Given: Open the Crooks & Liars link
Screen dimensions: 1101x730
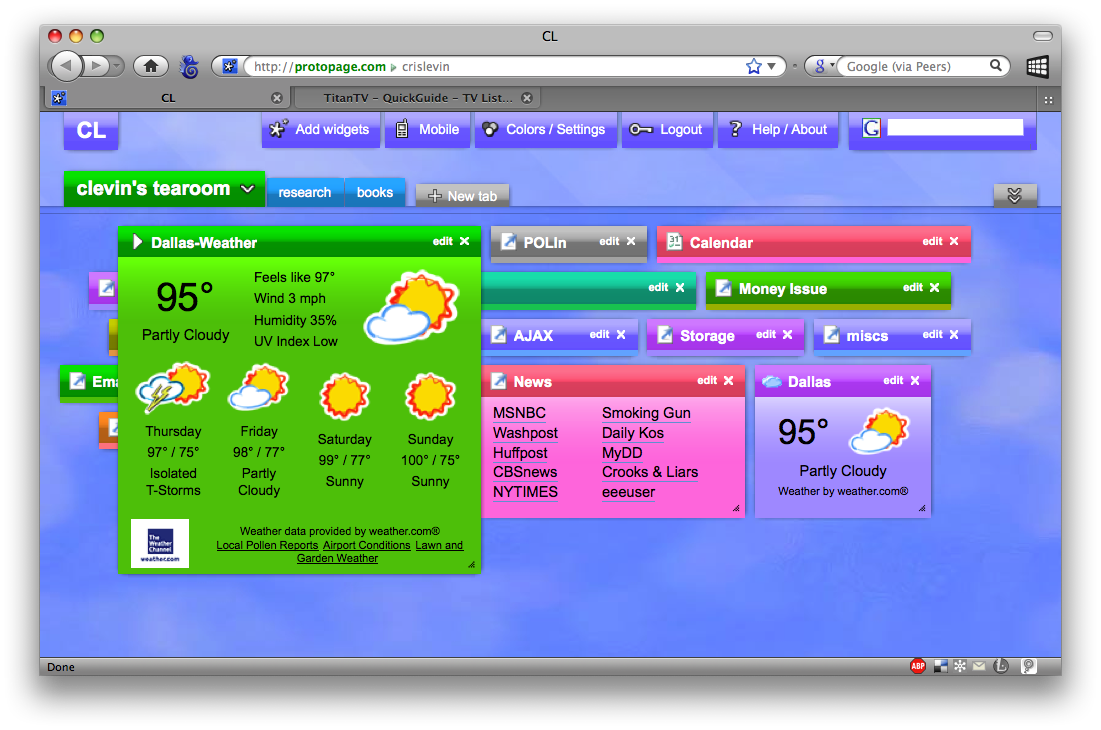Looking at the screenshot, I should point(650,472).
